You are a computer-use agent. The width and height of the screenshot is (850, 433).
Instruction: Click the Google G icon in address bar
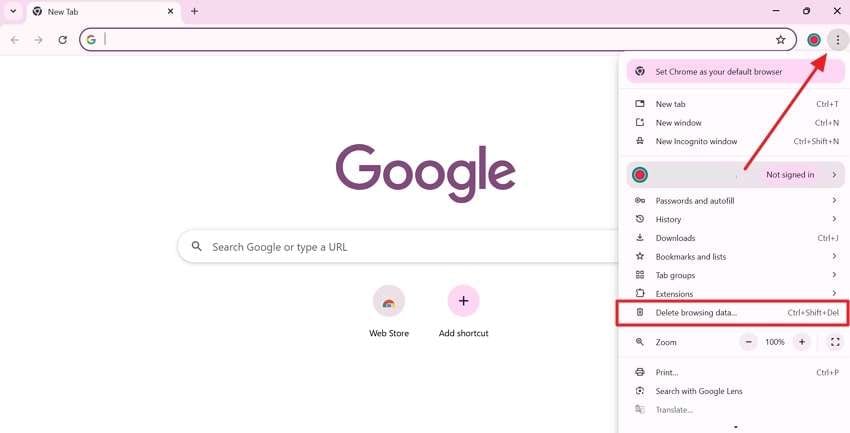click(91, 40)
